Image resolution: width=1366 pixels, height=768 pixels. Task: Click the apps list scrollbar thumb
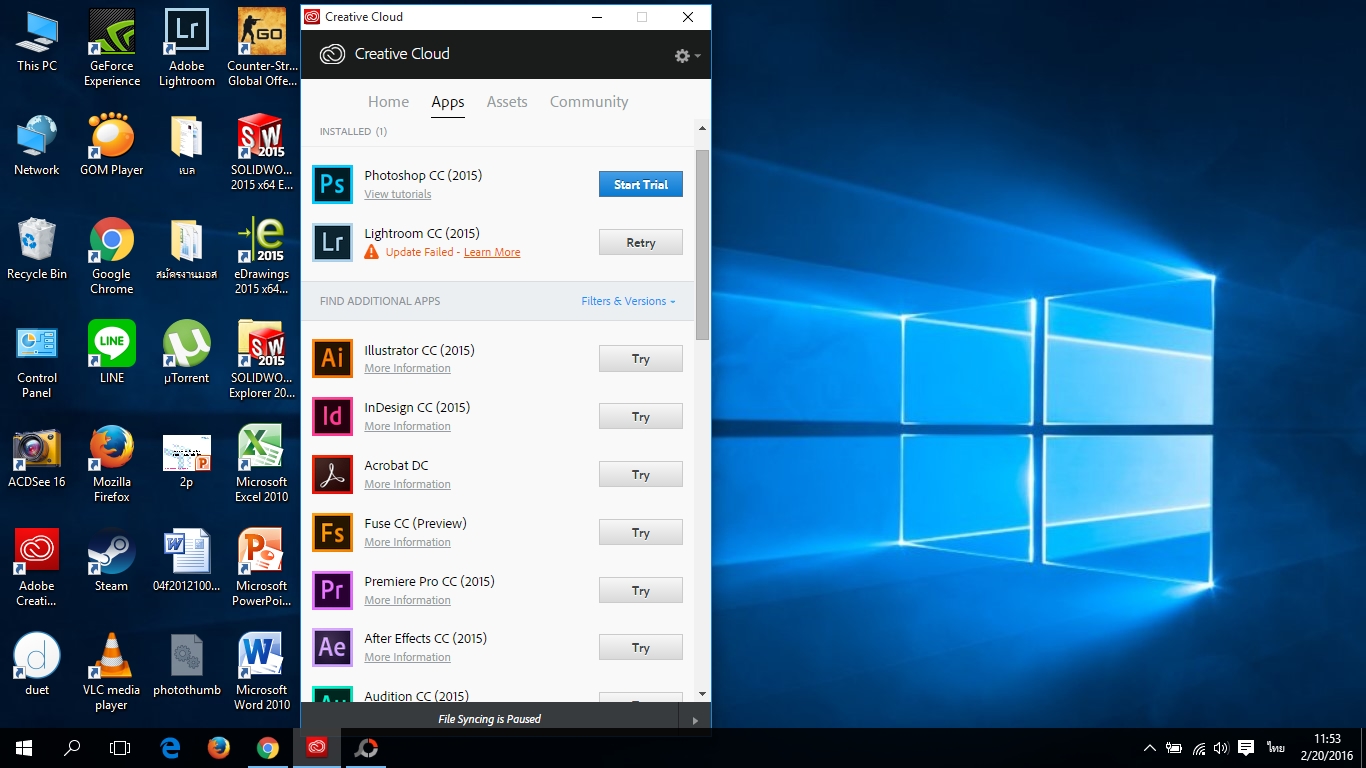click(702, 245)
